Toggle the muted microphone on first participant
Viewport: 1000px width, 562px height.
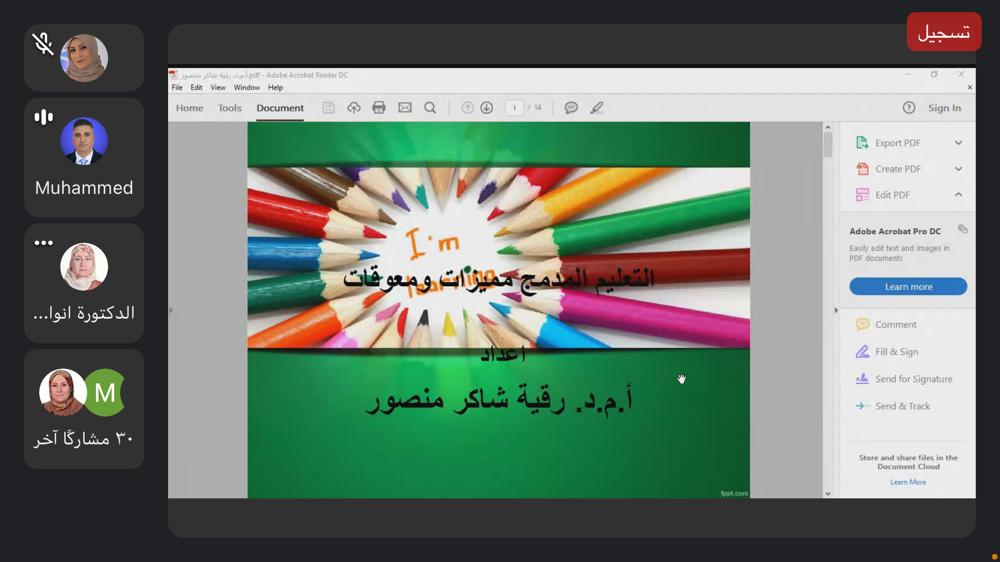point(42,44)
